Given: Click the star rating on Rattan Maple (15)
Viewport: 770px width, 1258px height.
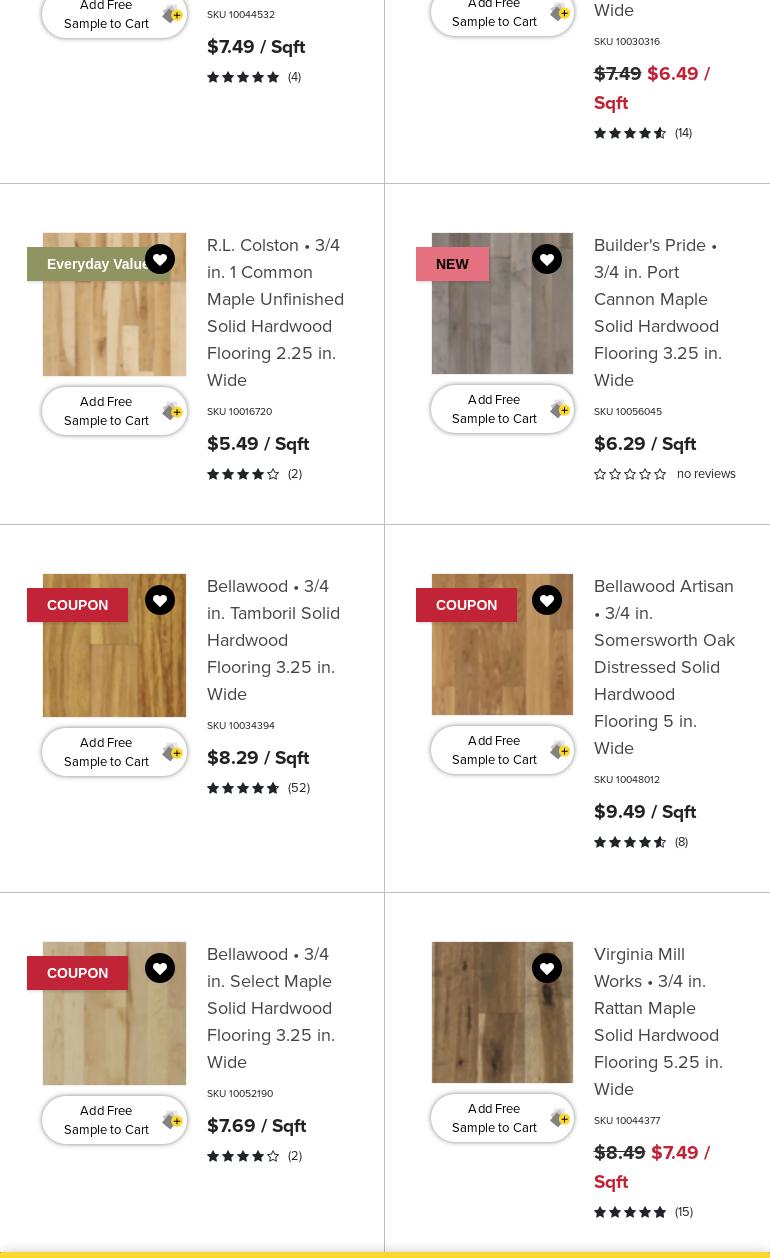Looking at the screenshot, I should 630,1212.
